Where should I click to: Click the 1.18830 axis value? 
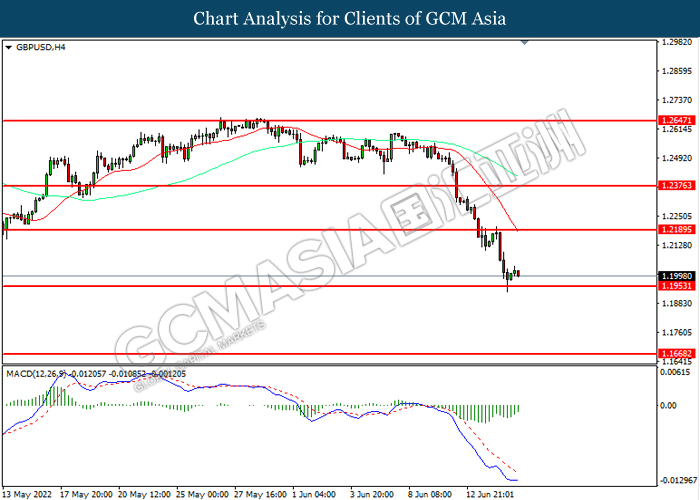click(677, 304)
